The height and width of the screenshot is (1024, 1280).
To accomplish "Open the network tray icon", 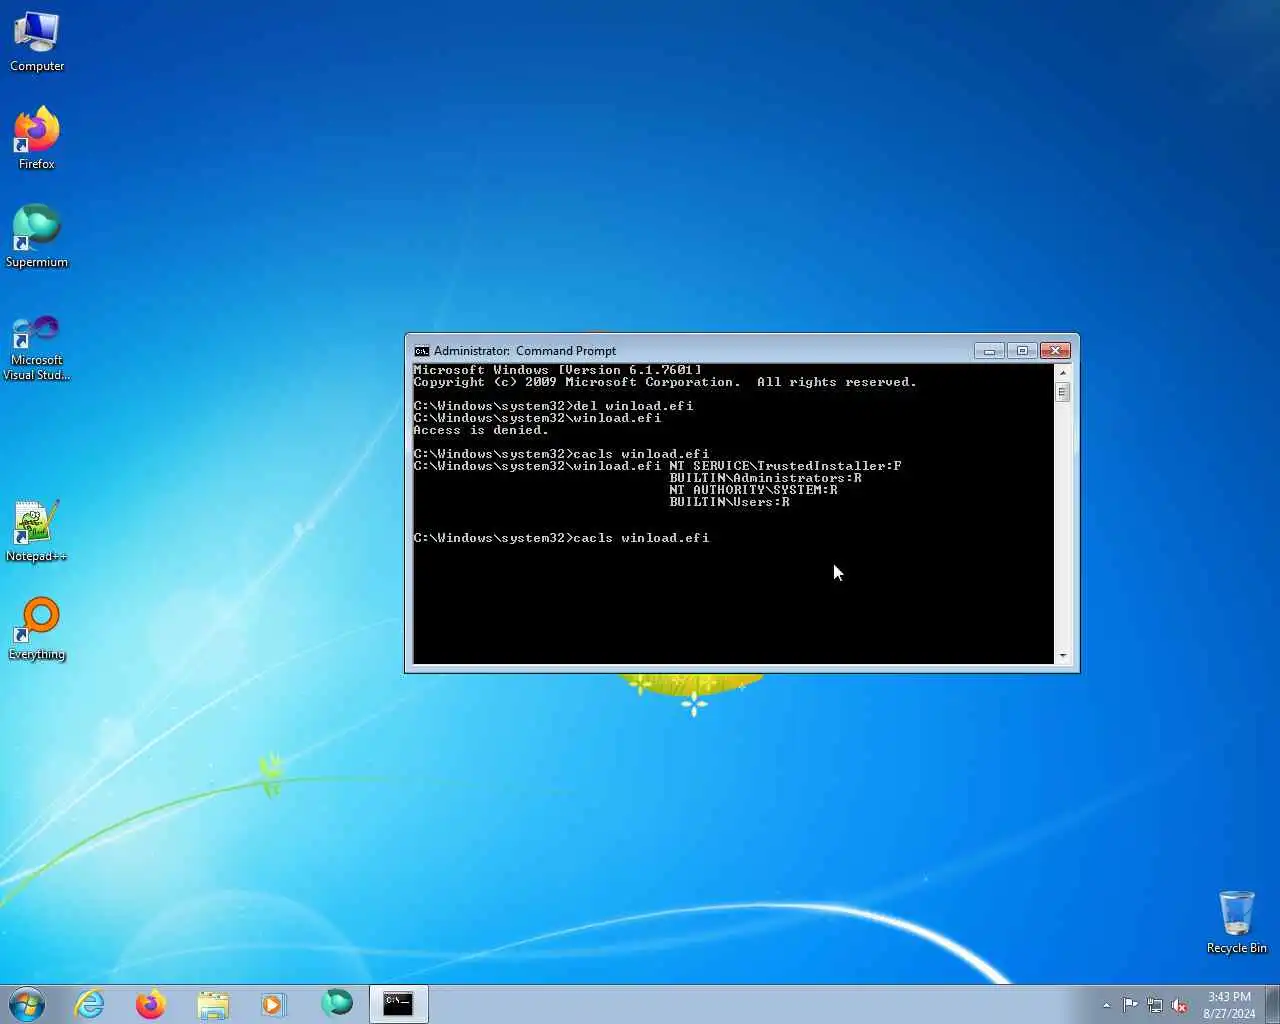I will (1155, 1005).
